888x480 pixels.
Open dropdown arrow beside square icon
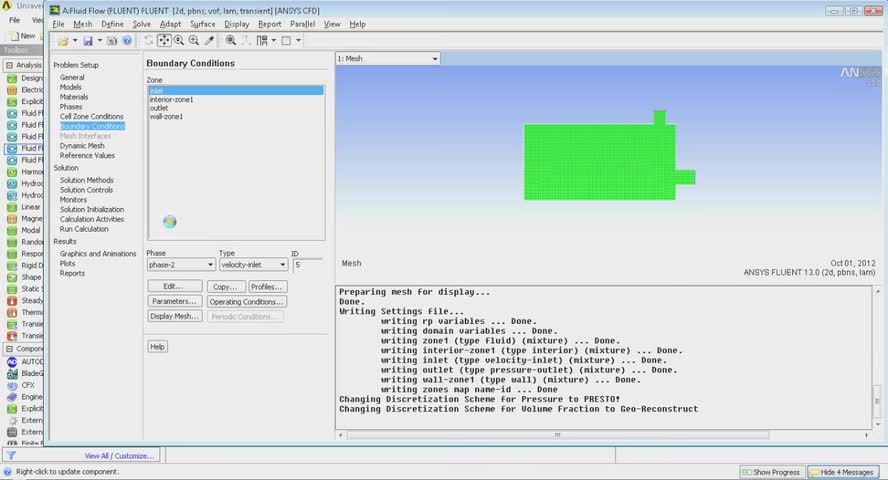[x=298, y=40]
